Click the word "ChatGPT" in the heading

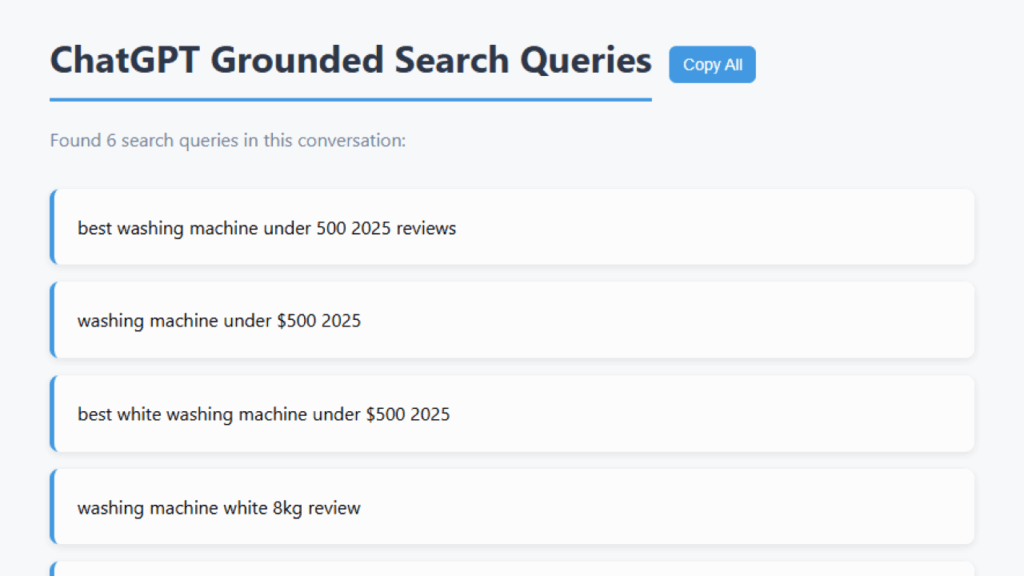pyautogui.click(x=124, y=59)
